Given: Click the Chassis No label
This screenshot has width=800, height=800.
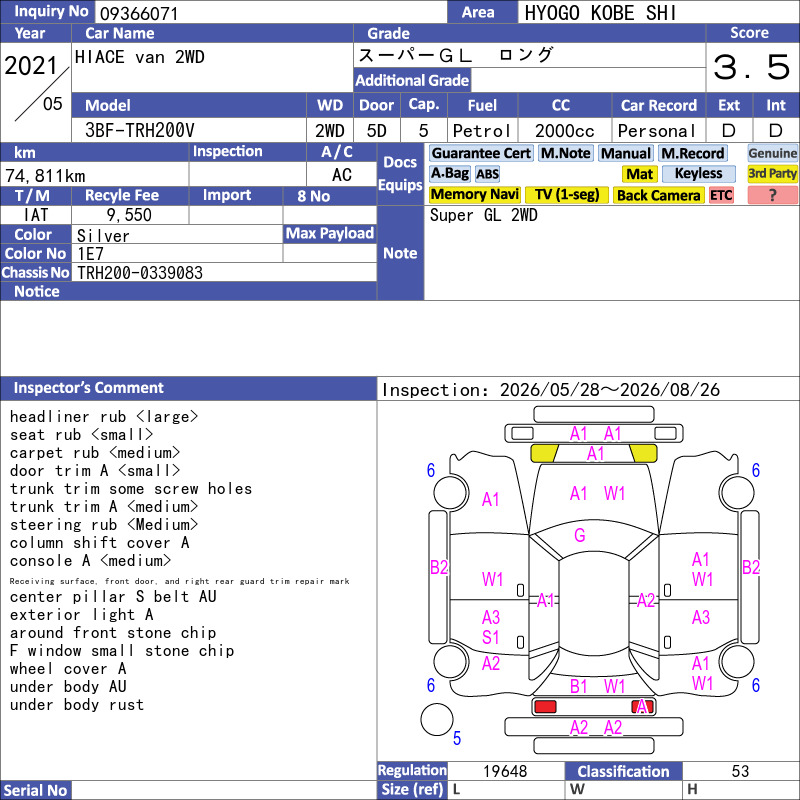Looking at the screenshot, I should pos(35,272).
